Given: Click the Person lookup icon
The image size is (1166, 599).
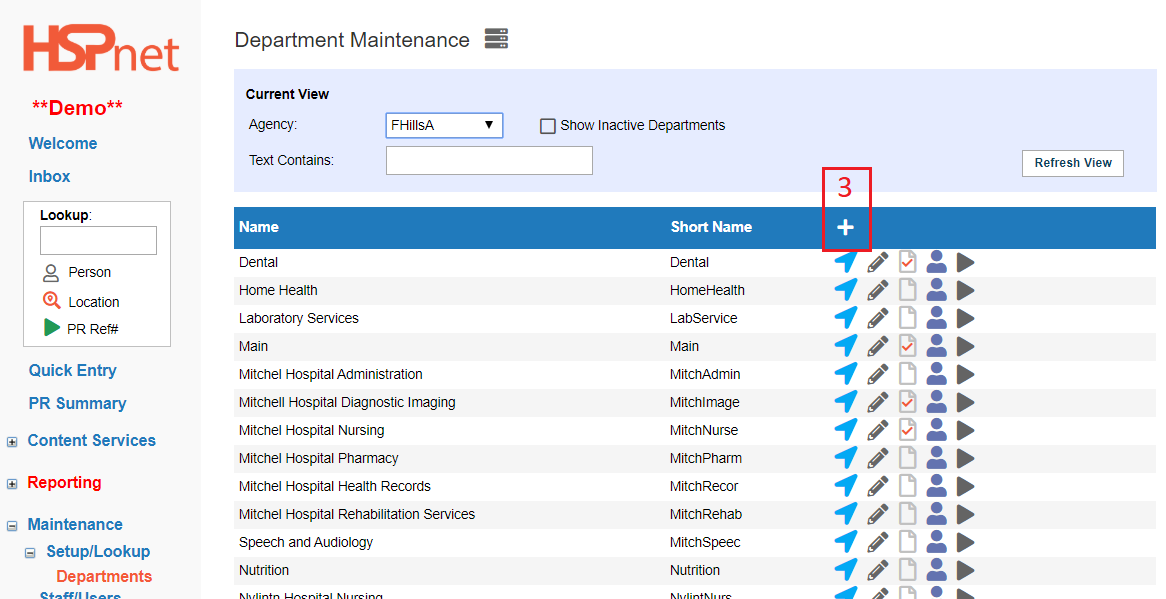Looking at the screenshot, I should coord(51,273).
